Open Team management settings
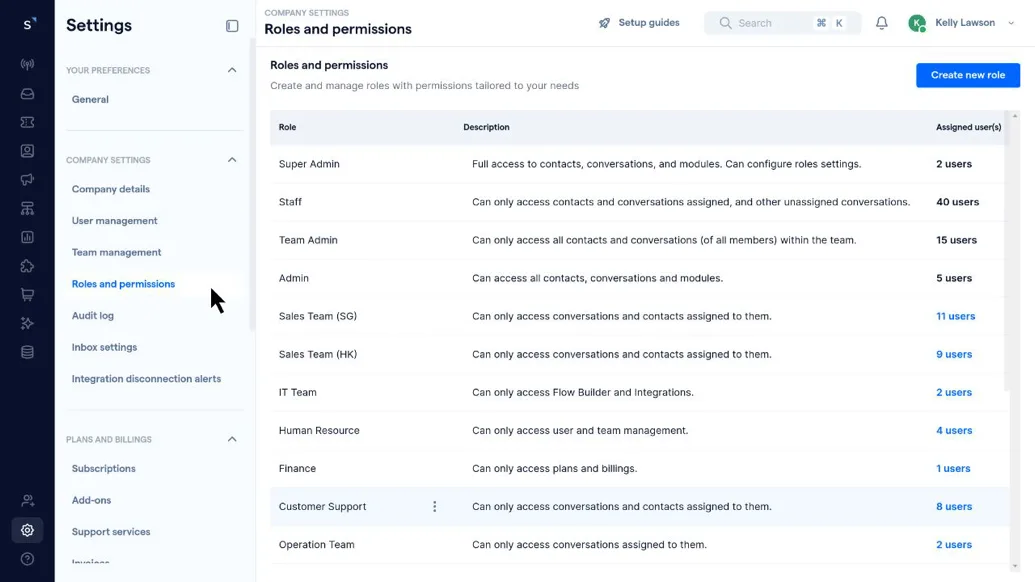This screenshot has width=1035, height=582. click(x=116, y=253)
